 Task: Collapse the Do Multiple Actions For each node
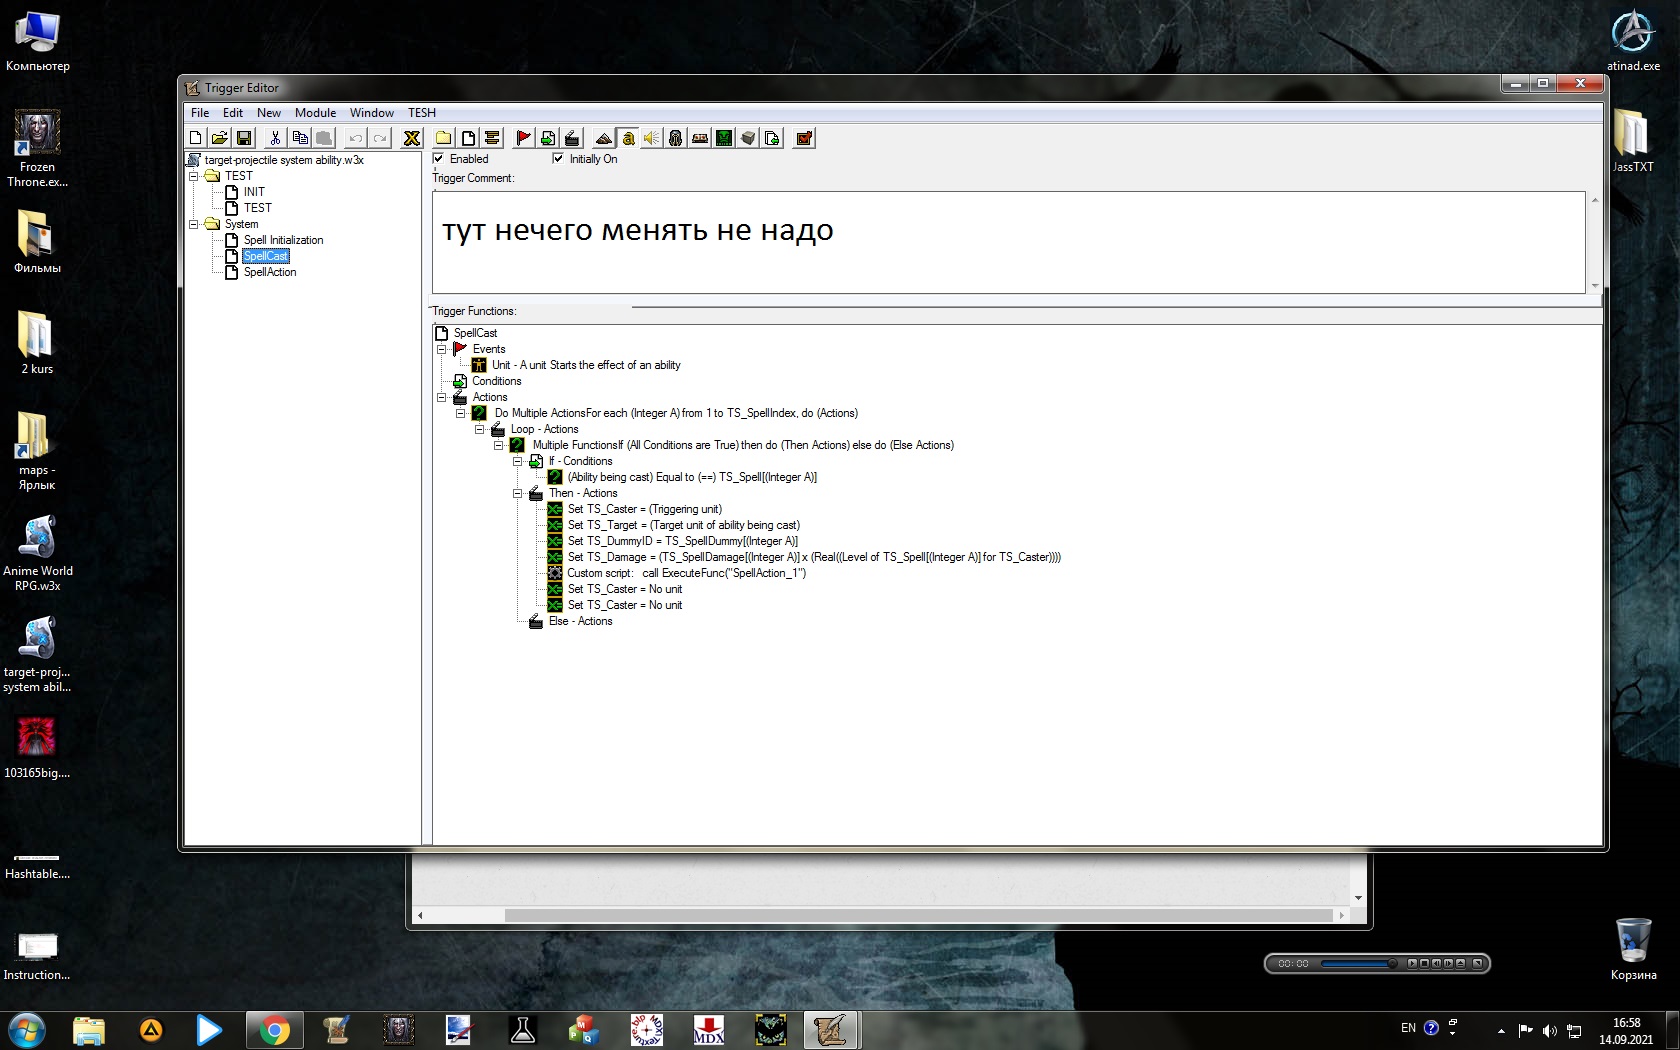(x=460, y=413)
